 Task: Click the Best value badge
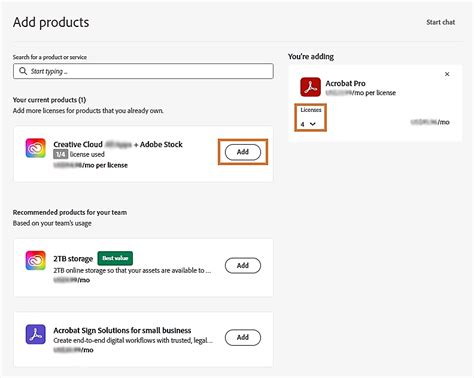coord(115,258)
